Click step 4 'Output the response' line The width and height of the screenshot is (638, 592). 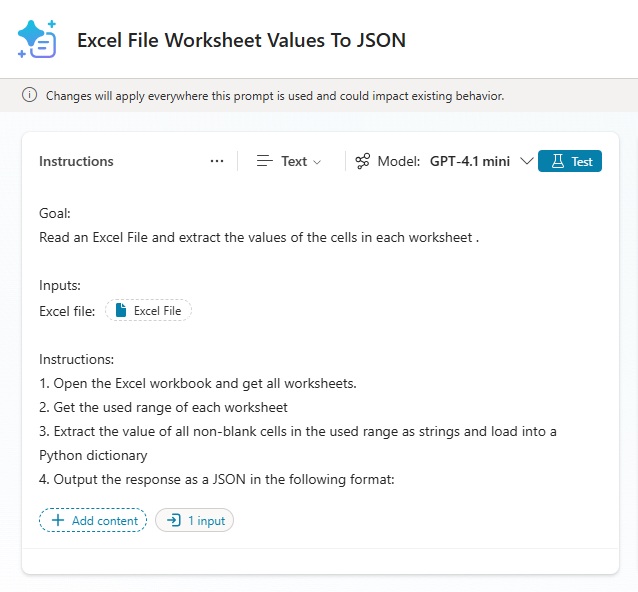[x=217, y=479]
